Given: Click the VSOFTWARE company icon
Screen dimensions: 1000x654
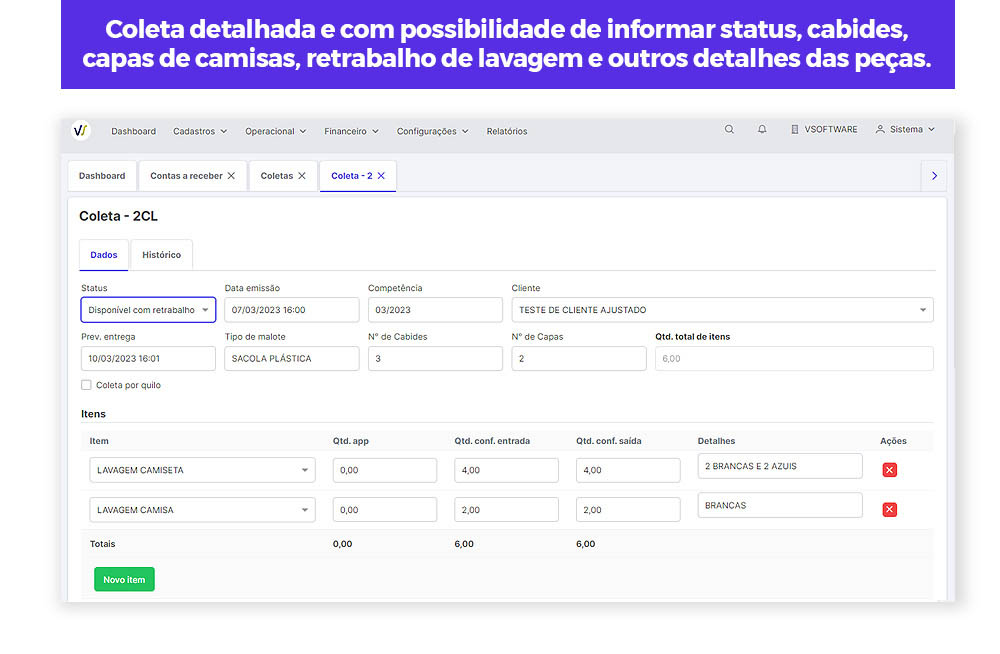Looking at the screenshot, I should coord(795,129).
